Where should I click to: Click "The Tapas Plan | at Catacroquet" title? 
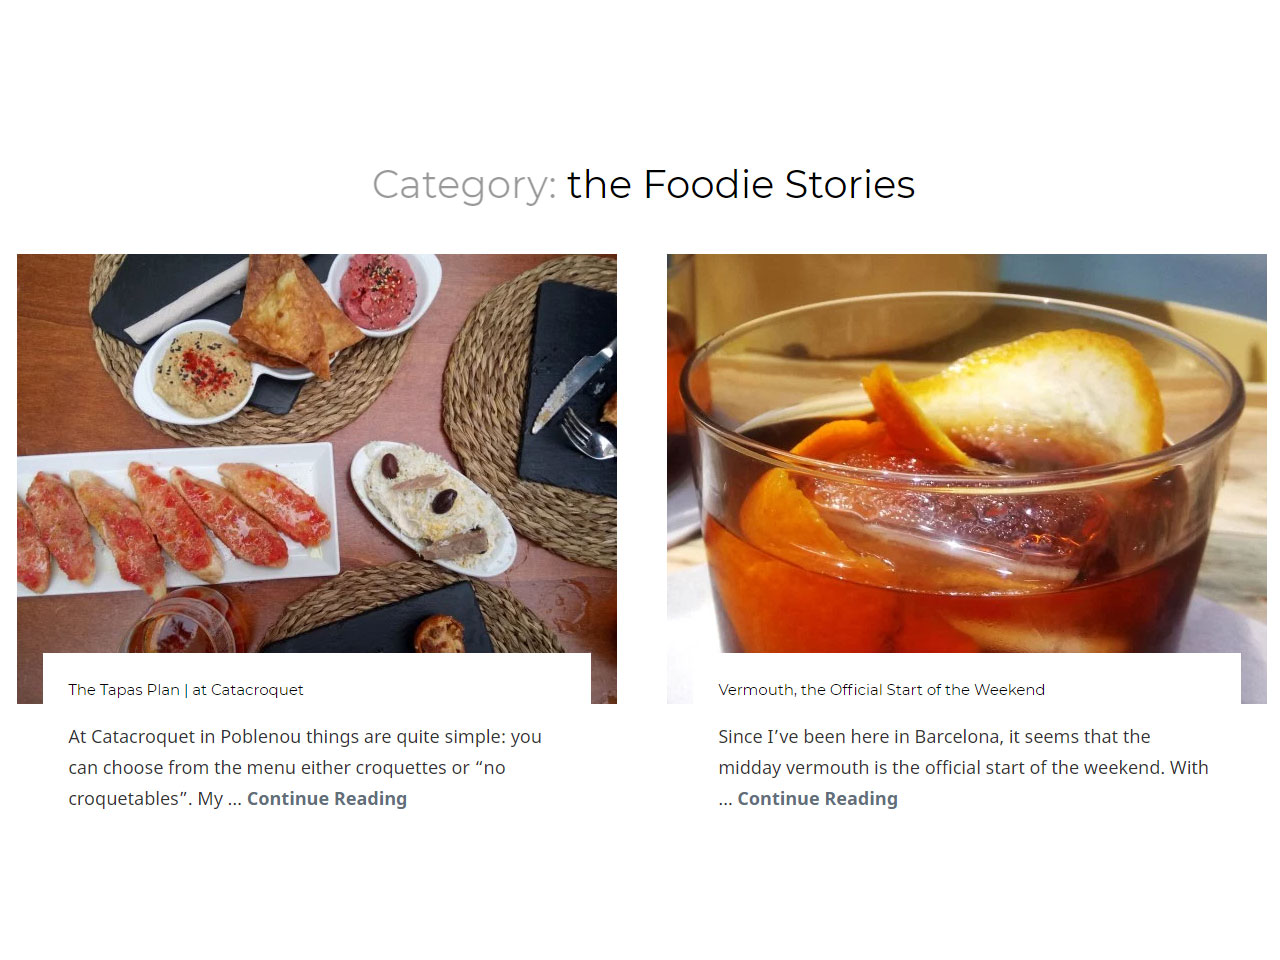tap(185, 690)
